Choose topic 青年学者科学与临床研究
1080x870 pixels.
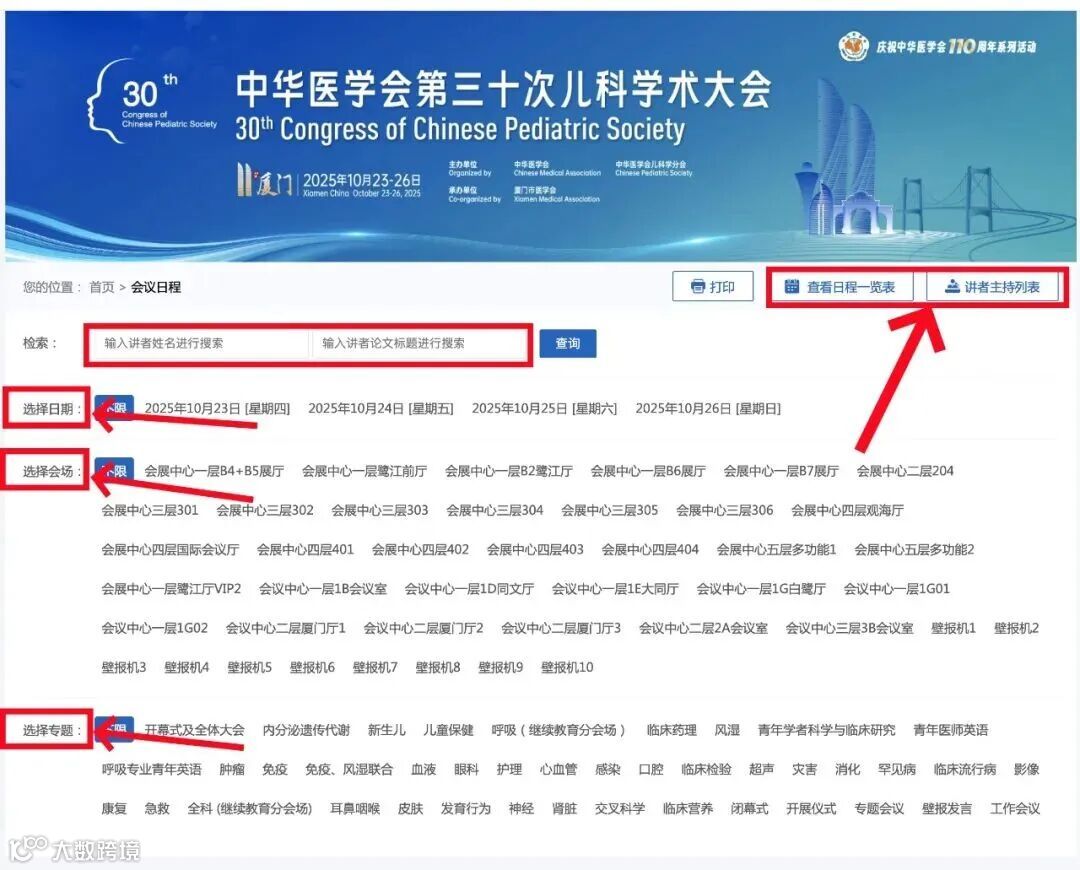click(x=827, y=730)
